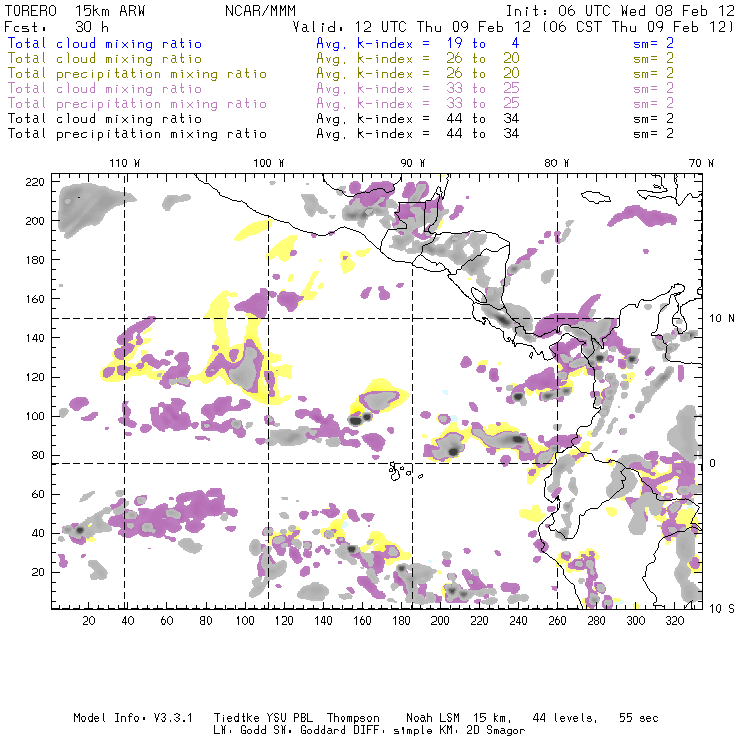Select the "80 W" longitude label
Screen dimensions: 740x740
point(557,163)
